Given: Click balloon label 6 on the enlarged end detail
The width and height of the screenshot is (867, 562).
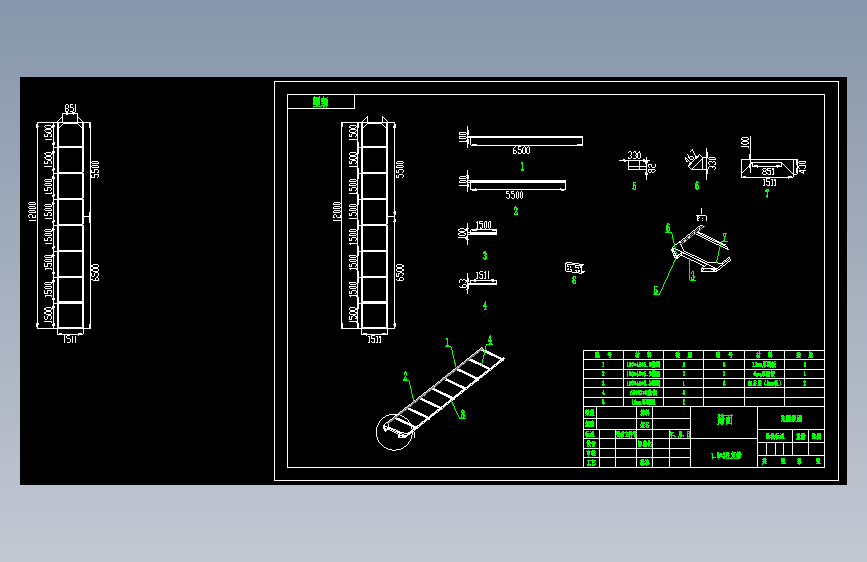Looking at the screenshot, I should [x=668, y=228].
